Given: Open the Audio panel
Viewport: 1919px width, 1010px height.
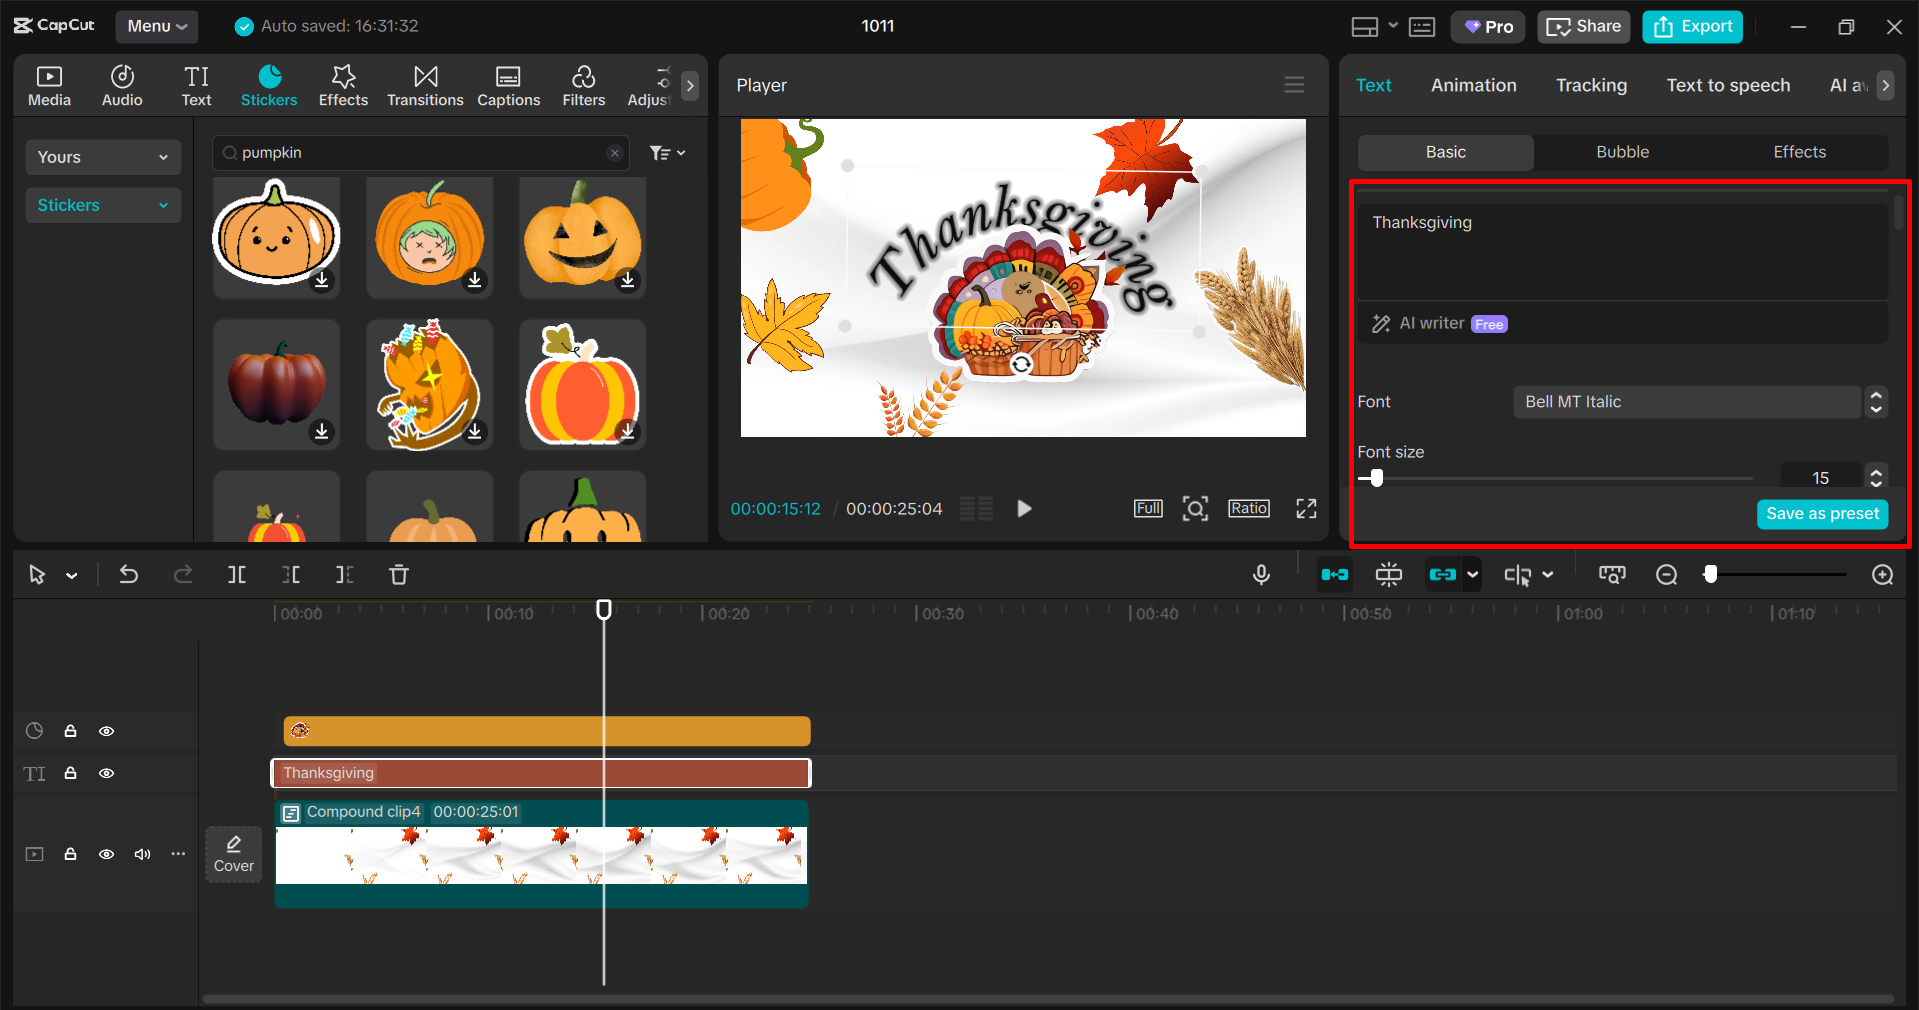Looking at the screenshot, I should point(121,85).
